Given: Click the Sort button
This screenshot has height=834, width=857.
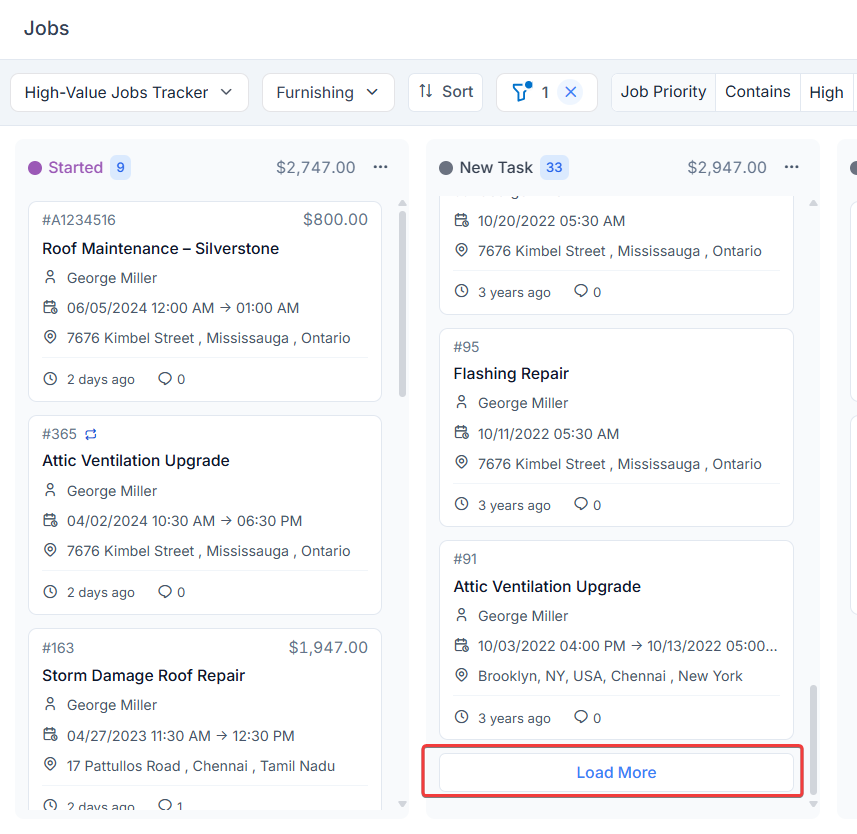Looking at the screenshot, I should click(445, 92).
